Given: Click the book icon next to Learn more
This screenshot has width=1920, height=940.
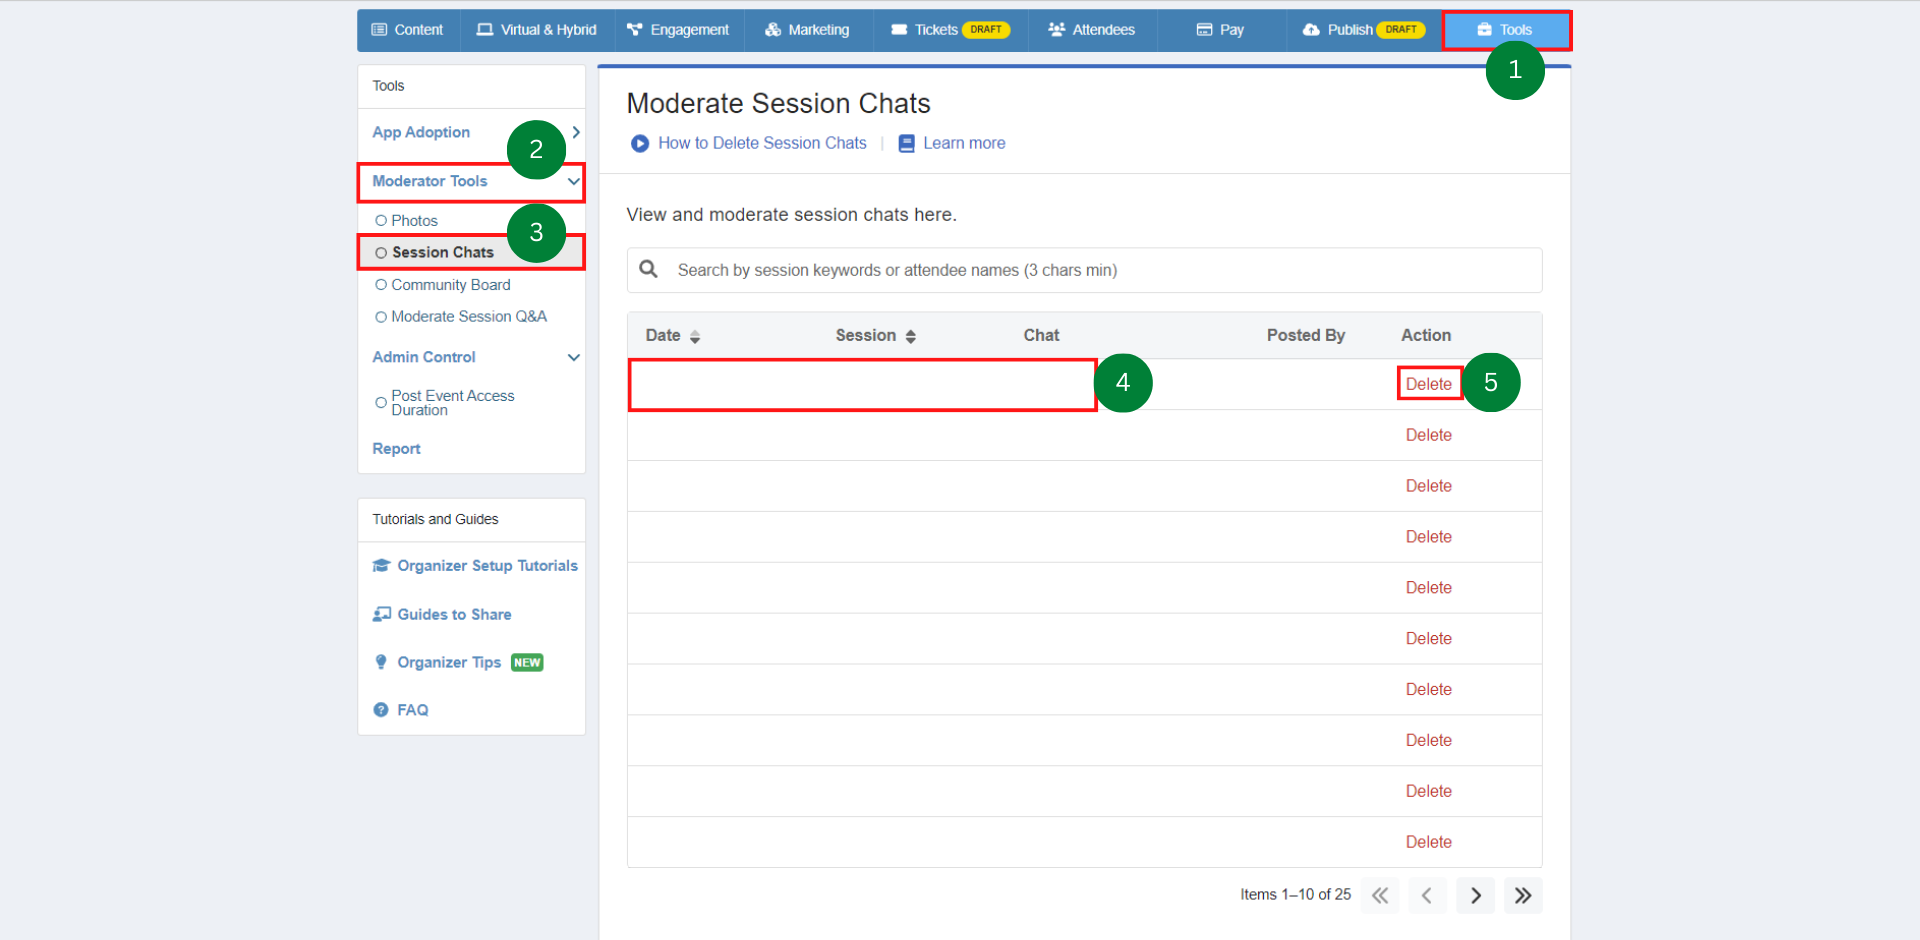Looking at the screenshot, I should click(x=907, y=143).
